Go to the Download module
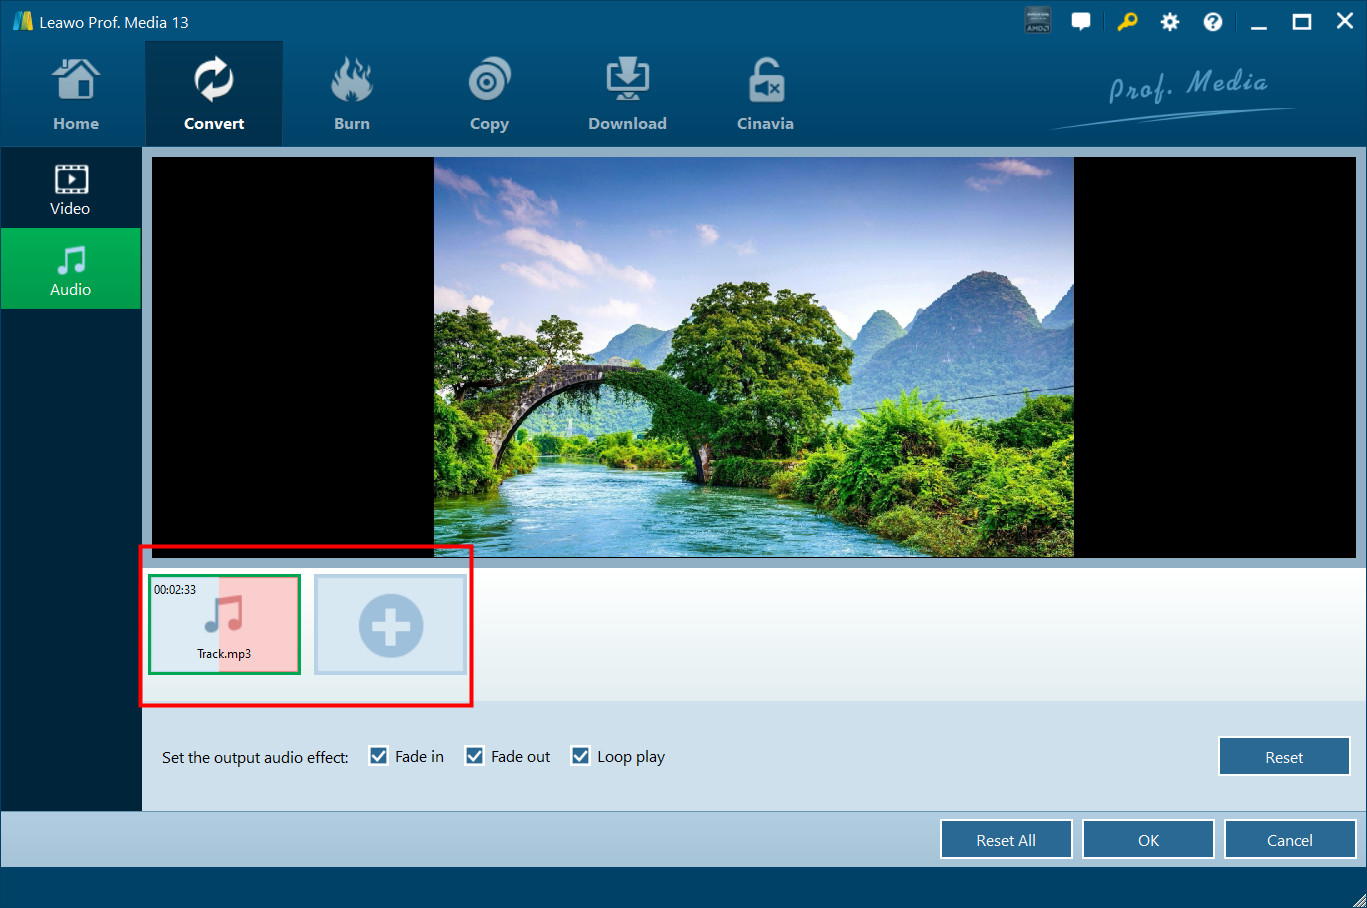Viewport: 1367px width, 908px height. (x=627, y=96)
